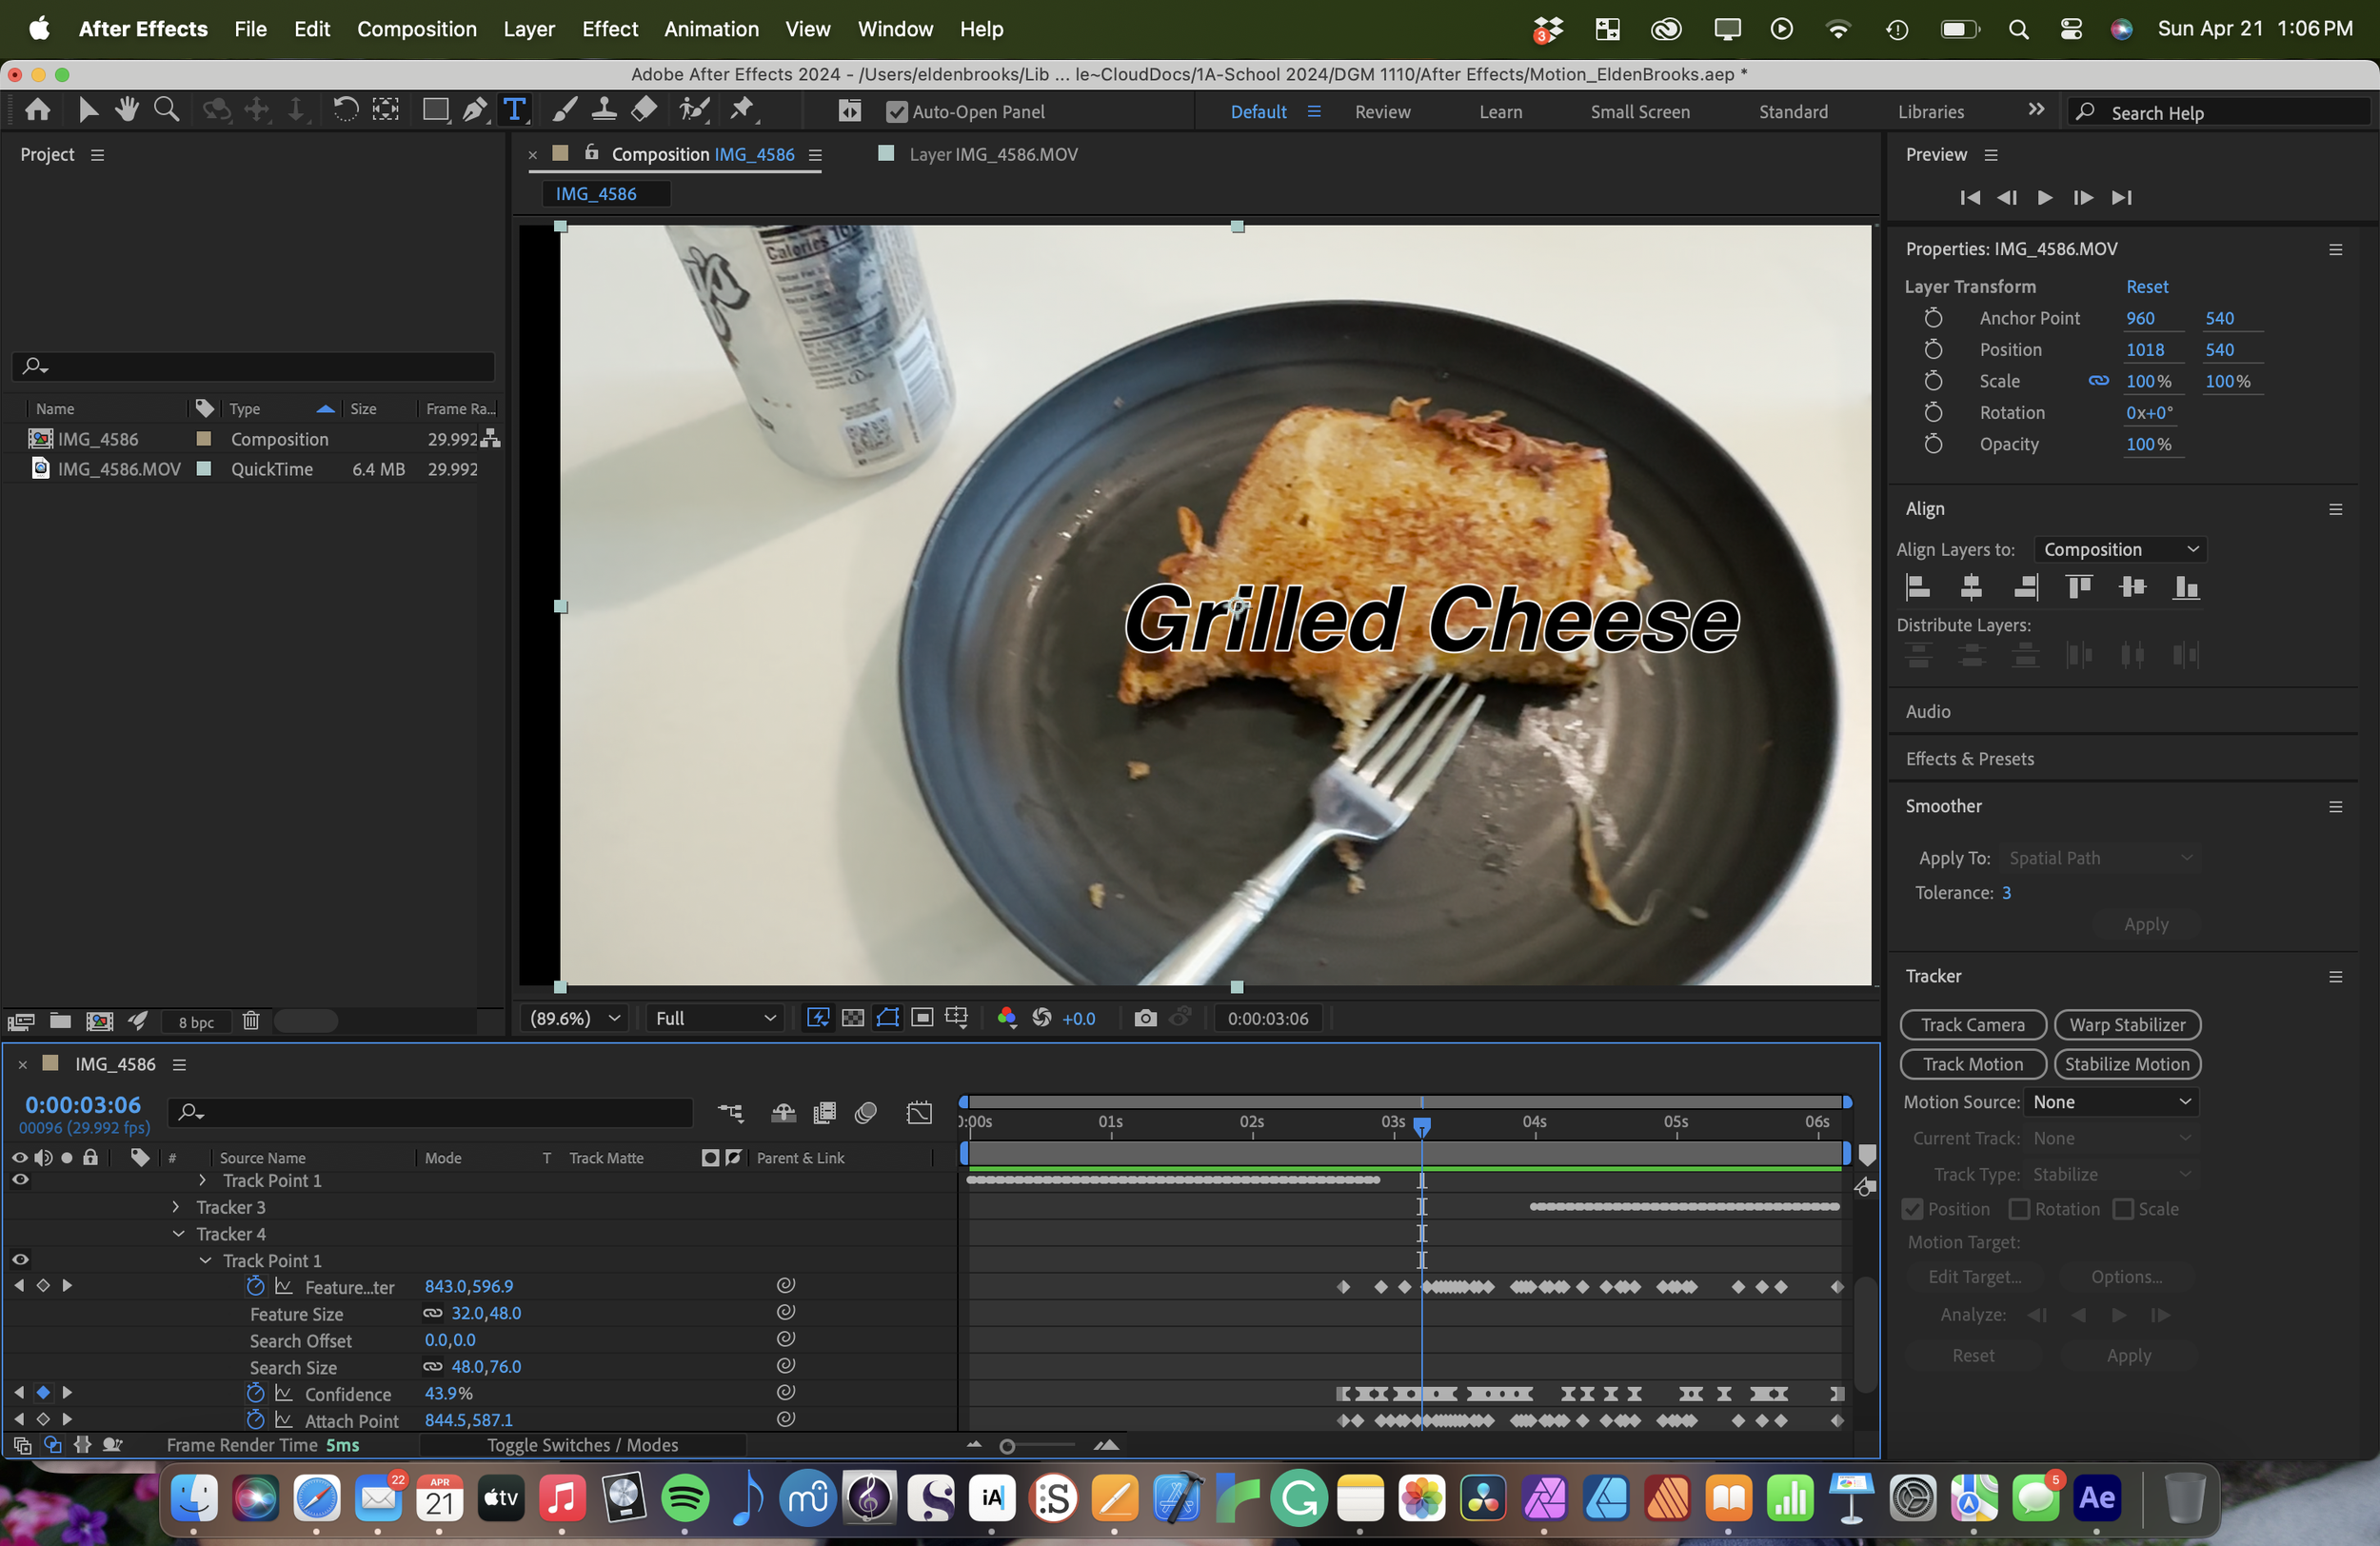Uncheck the Auto-Open Panel checkbox
2380x1546 pixels.
[896, 112]
